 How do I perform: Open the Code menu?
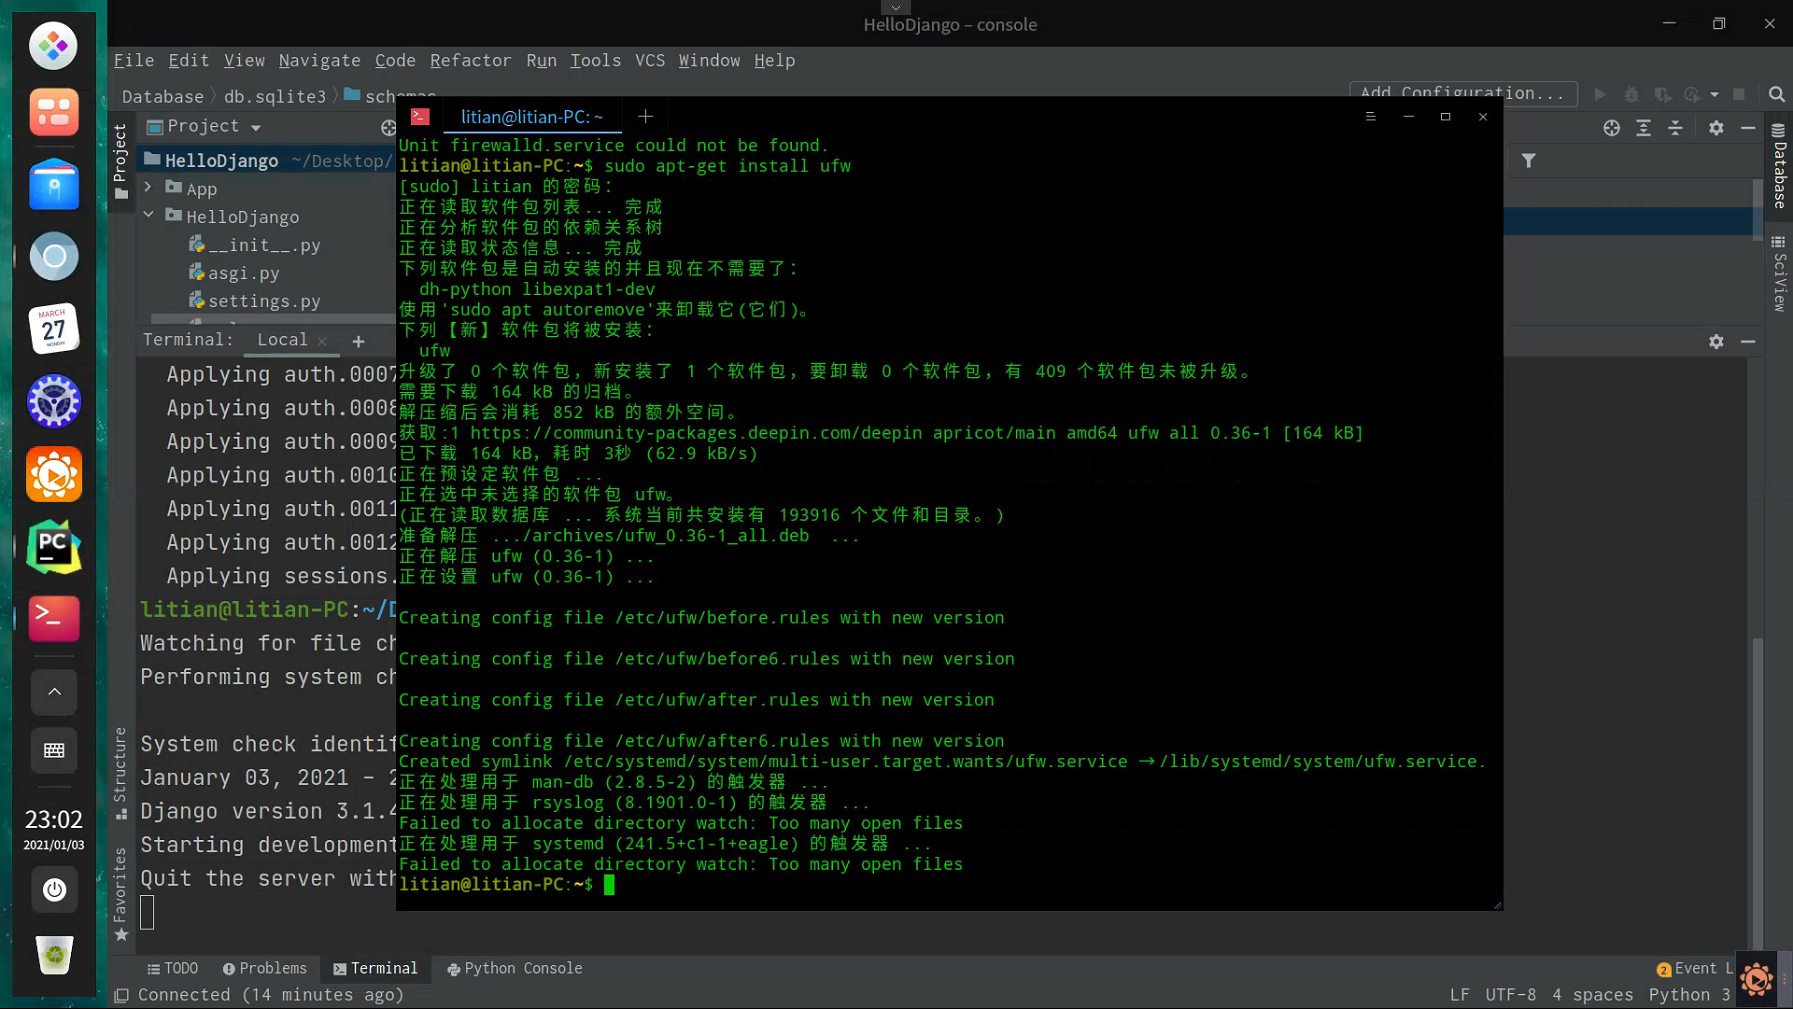click(395, 61)
